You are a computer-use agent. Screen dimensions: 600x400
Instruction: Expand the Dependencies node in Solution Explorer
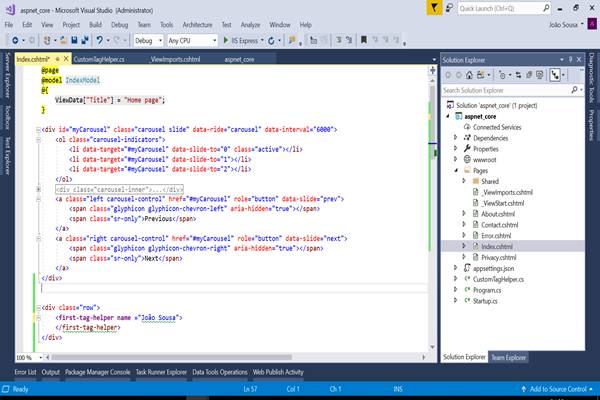tap(456, 138)
